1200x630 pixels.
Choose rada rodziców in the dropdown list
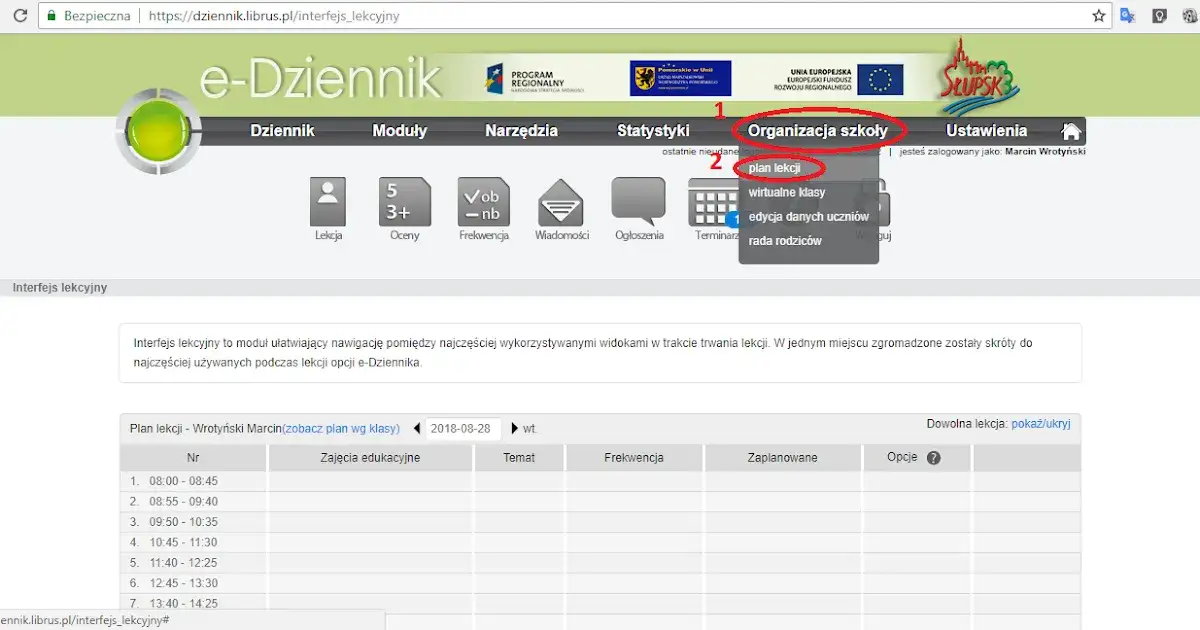784,240
